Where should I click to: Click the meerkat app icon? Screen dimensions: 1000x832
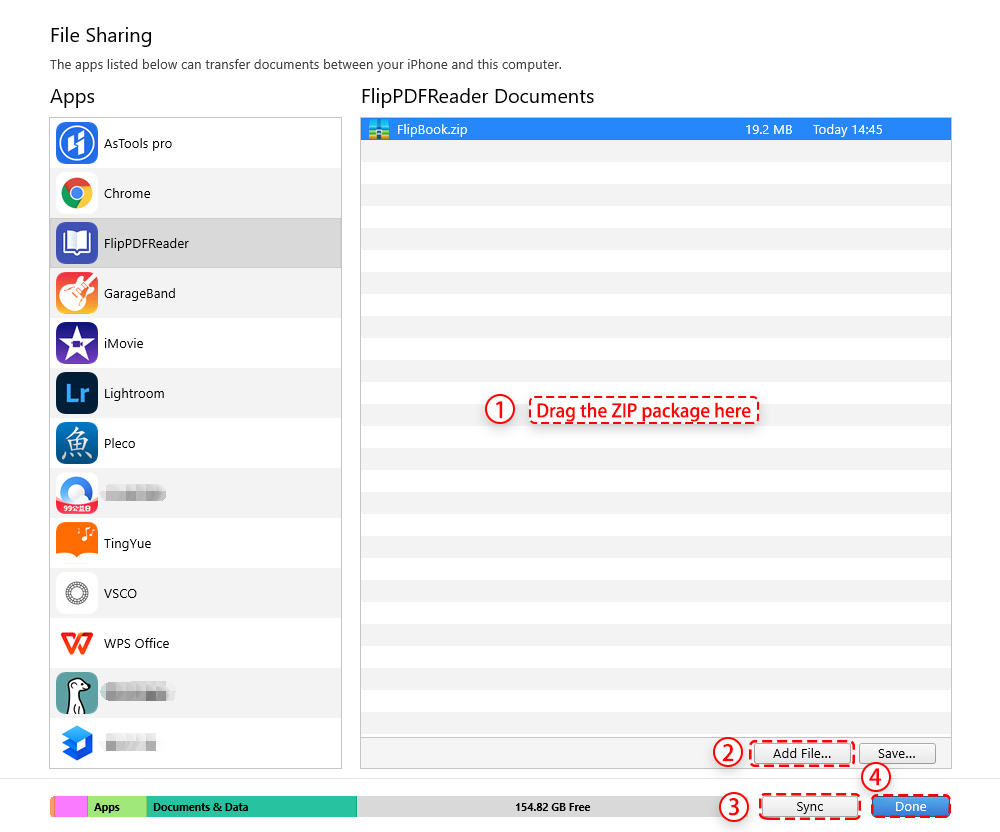[x=77, y=693]
